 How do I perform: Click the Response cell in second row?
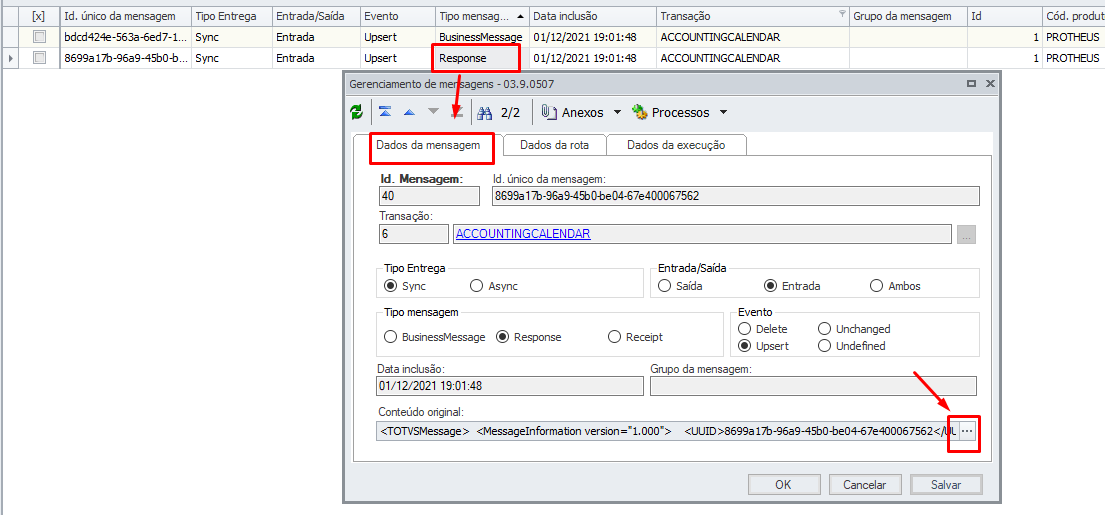pyautogui.click(x=481, y=58)
